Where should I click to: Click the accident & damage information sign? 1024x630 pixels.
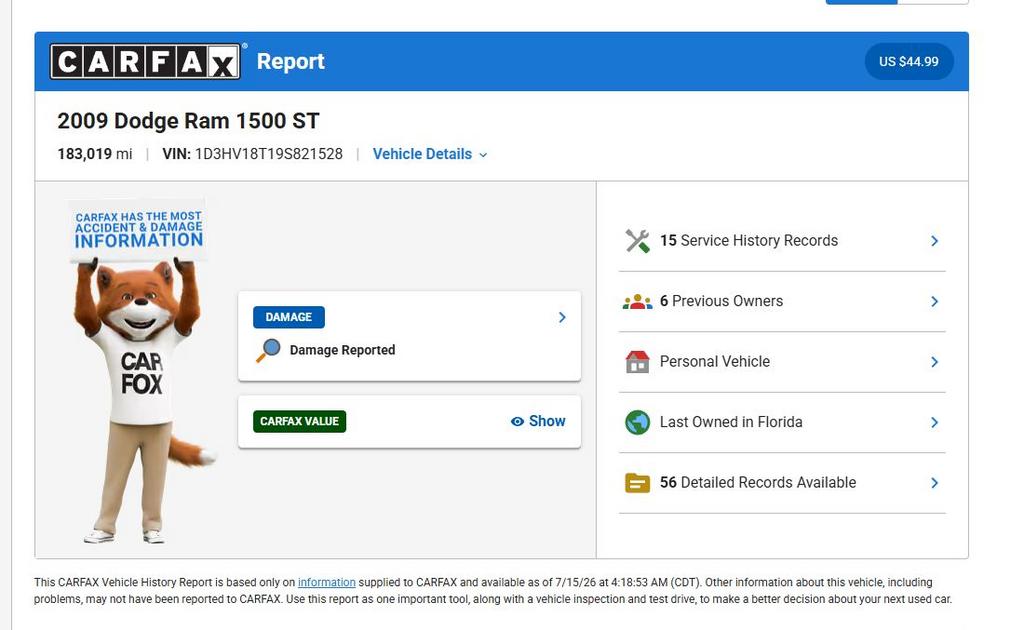pyautogui.click(x=138, y=230)
